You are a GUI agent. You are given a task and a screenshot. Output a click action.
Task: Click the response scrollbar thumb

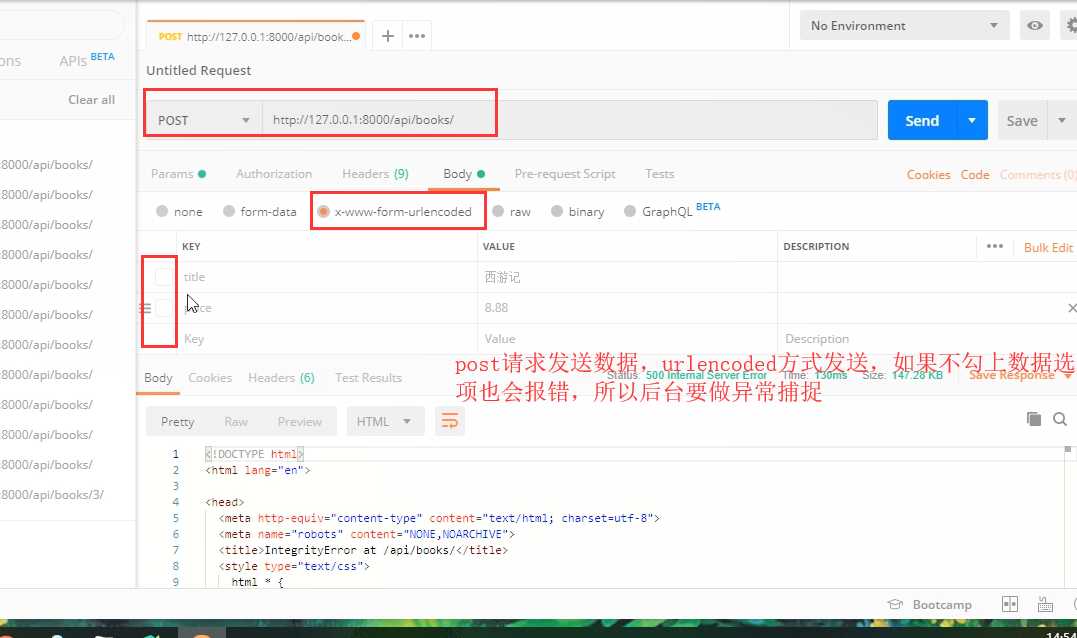point(1067,449)
